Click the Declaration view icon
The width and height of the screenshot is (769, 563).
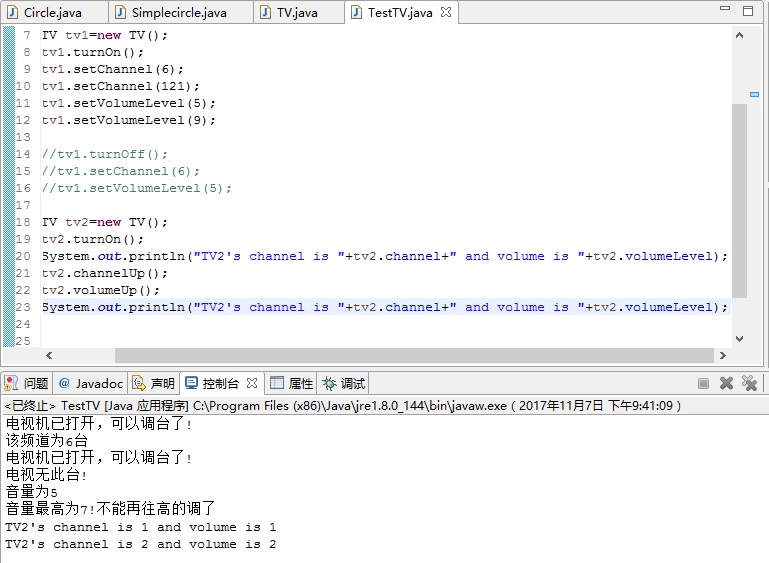[139, 383]
